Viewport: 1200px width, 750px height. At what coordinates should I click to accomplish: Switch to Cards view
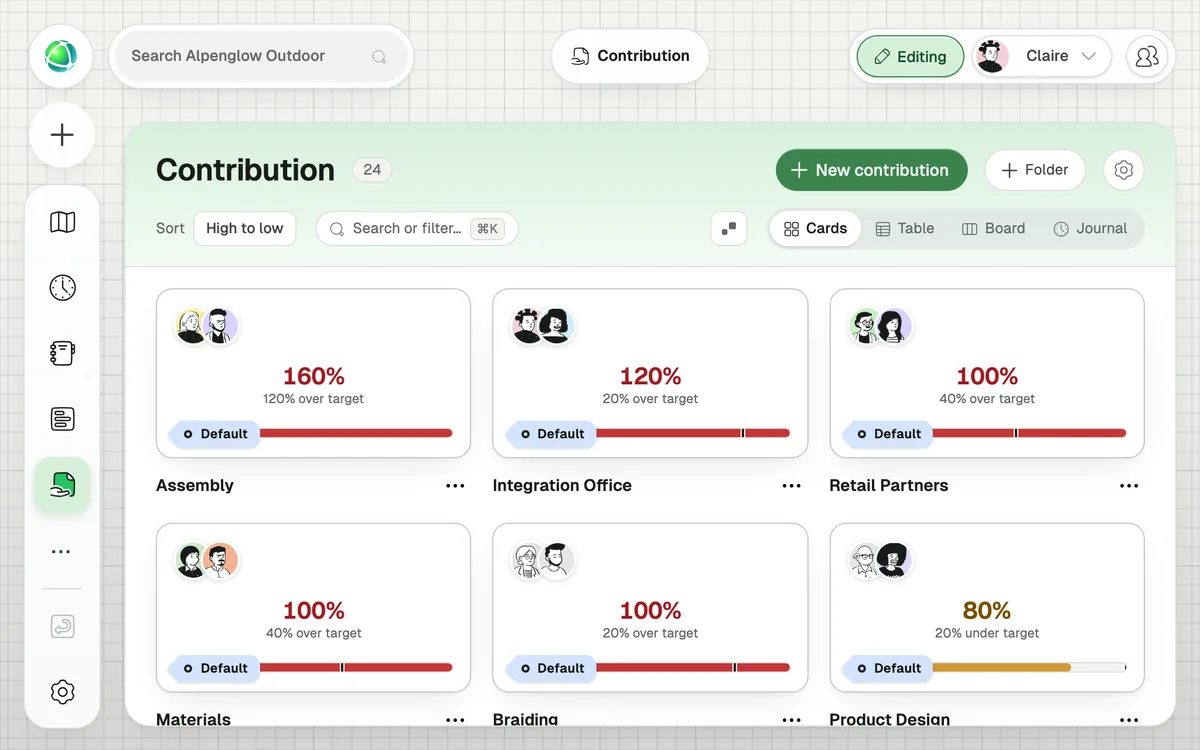815,228
